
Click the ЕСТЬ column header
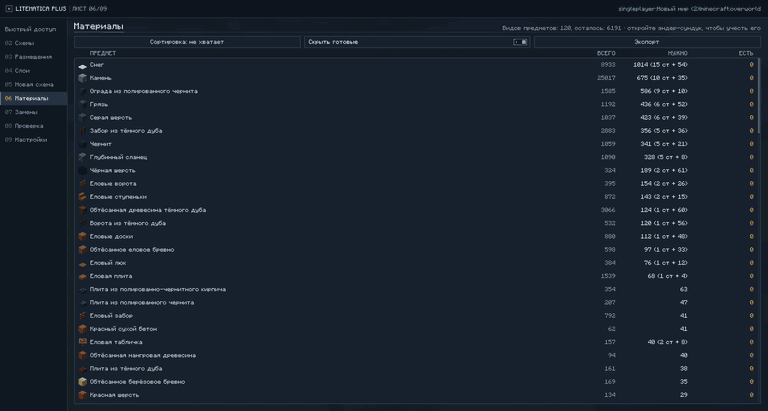746,53
